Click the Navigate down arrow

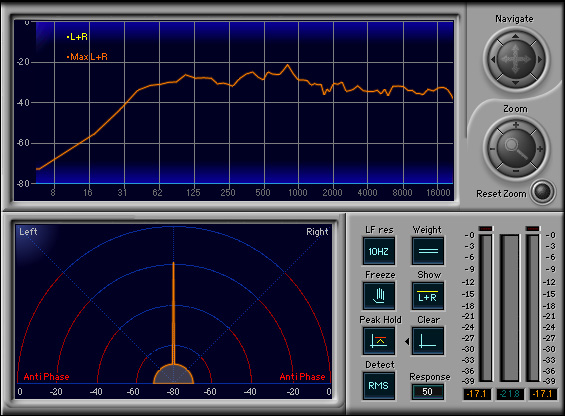coord(516,83)
